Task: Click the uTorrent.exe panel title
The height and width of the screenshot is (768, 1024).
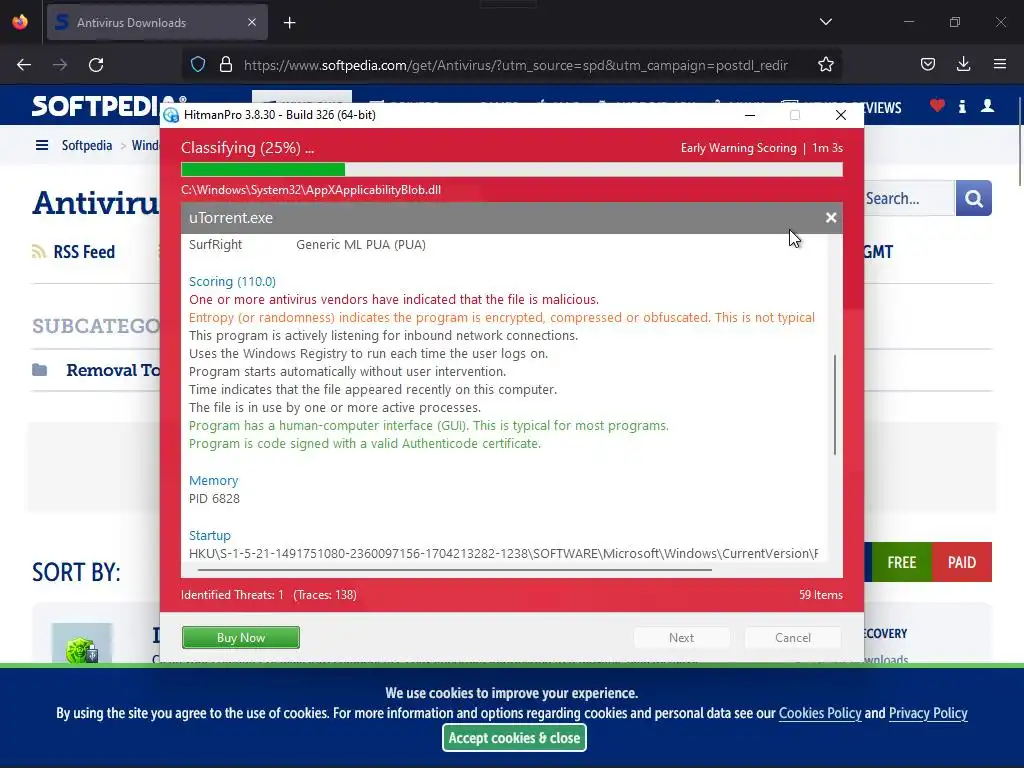Action: [231, 218]
